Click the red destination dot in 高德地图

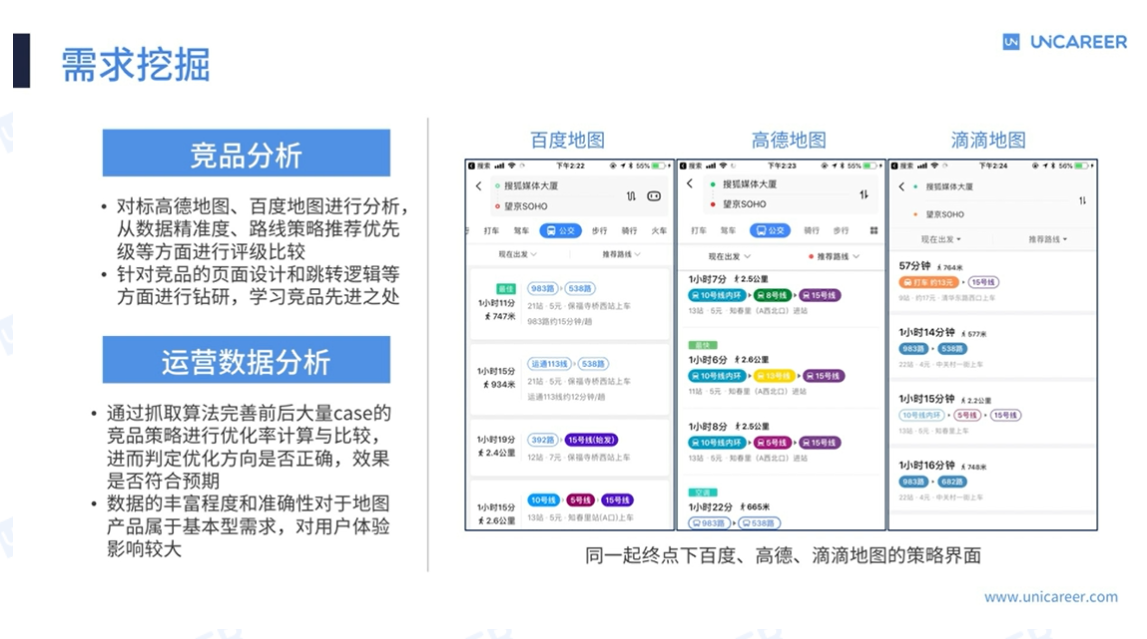coord(712,204)
